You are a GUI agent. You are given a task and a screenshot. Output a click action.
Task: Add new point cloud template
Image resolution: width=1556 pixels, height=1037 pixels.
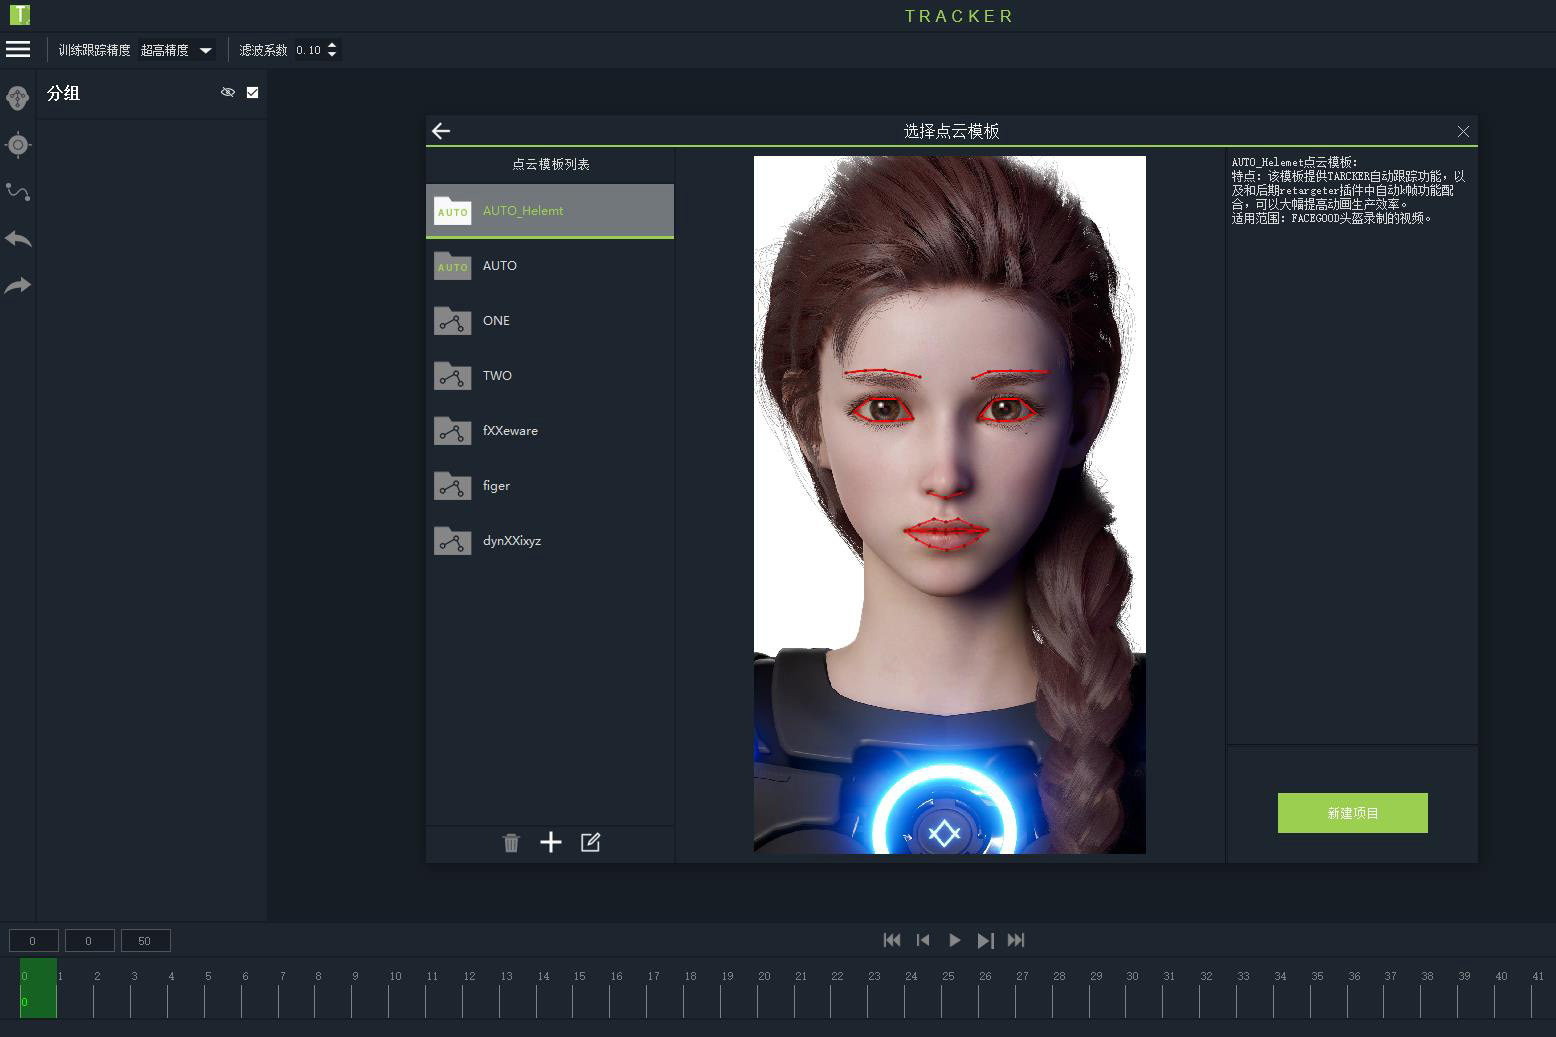551,843
